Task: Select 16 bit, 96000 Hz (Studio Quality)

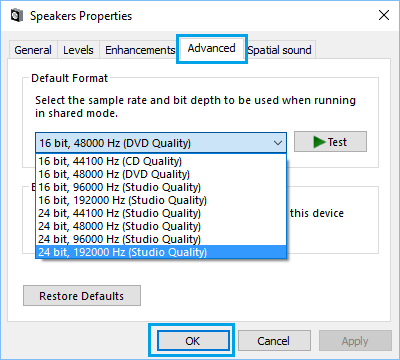Action: click(161, 187)
